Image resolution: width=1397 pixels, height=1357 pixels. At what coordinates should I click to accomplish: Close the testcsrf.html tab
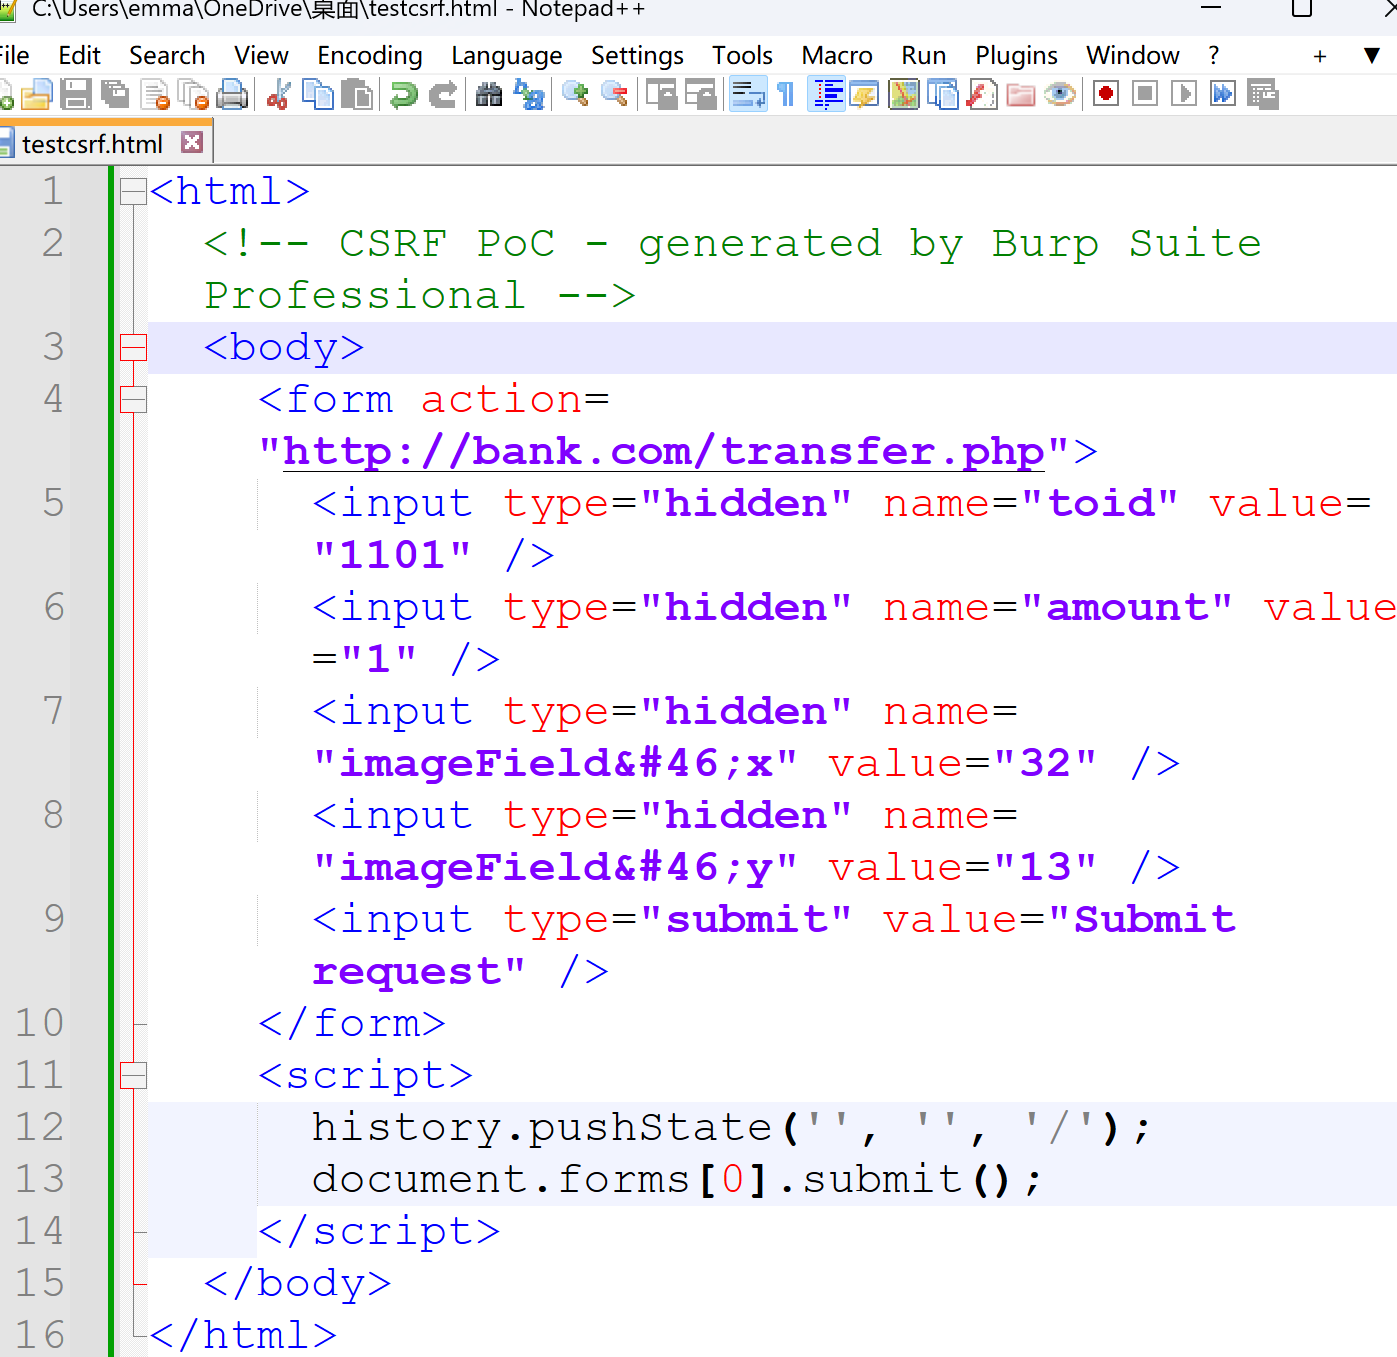pyautogui.click(x=192, y=142)
